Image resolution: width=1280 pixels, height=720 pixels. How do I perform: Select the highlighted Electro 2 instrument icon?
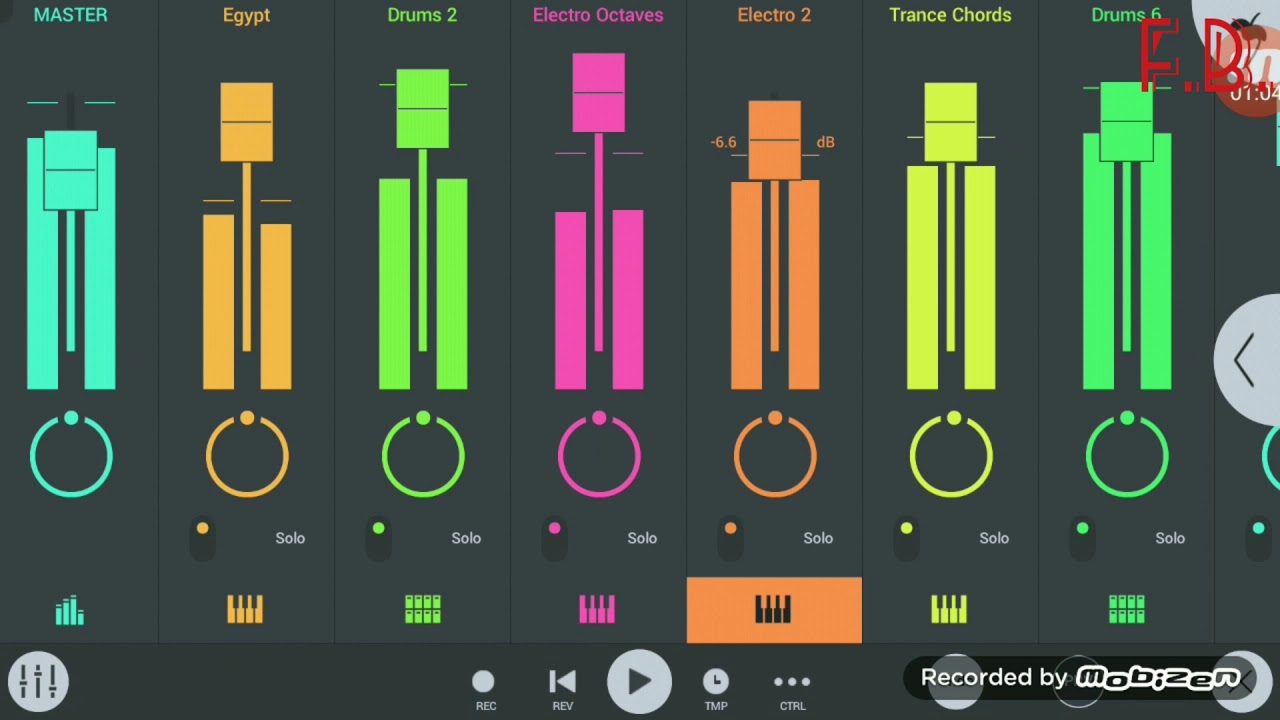click(774, 610)
